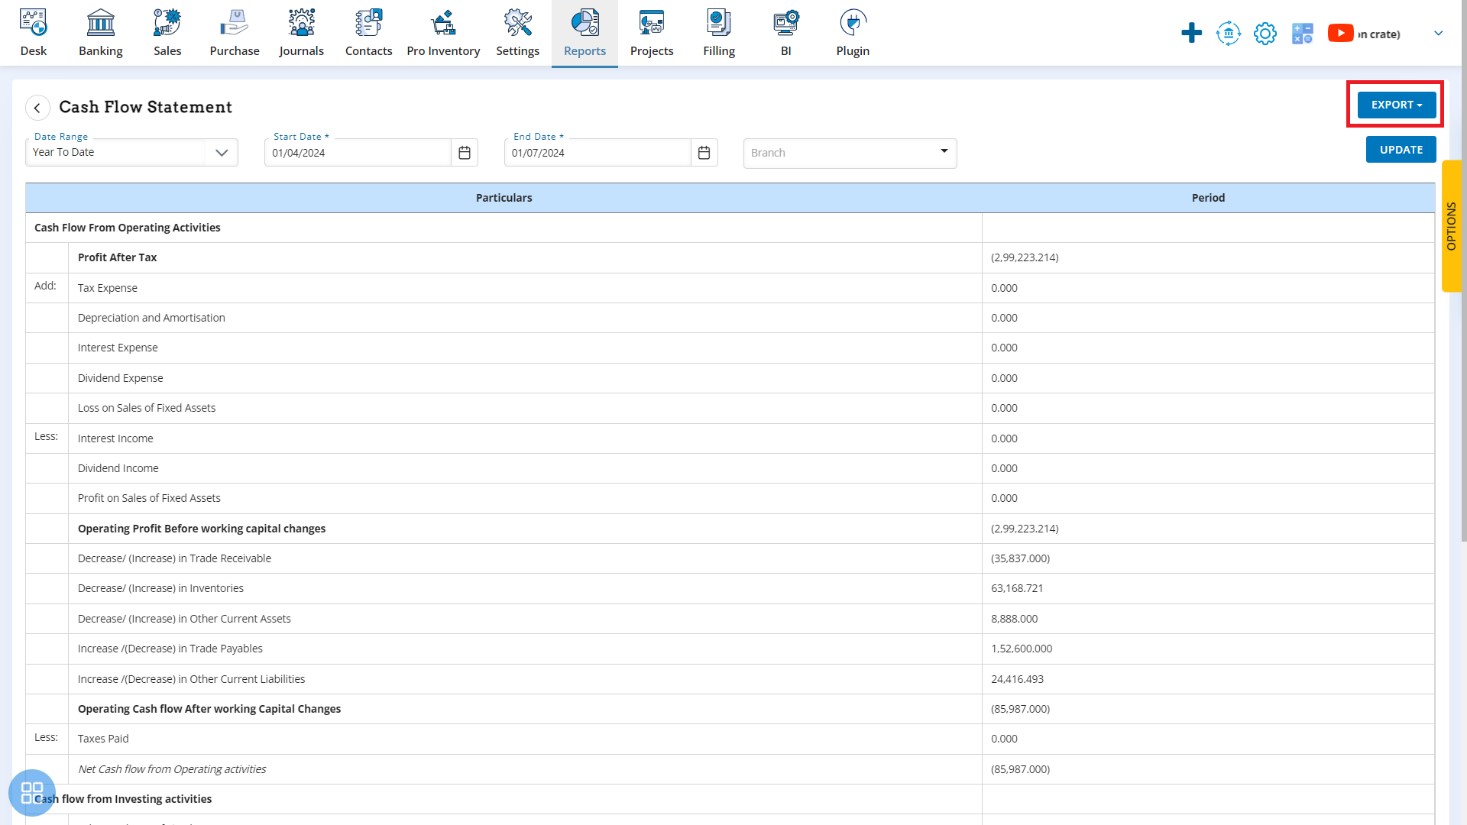The image size is (1467, 825).
Task: Open the Date Range dropdown
Action: point(131,152)
